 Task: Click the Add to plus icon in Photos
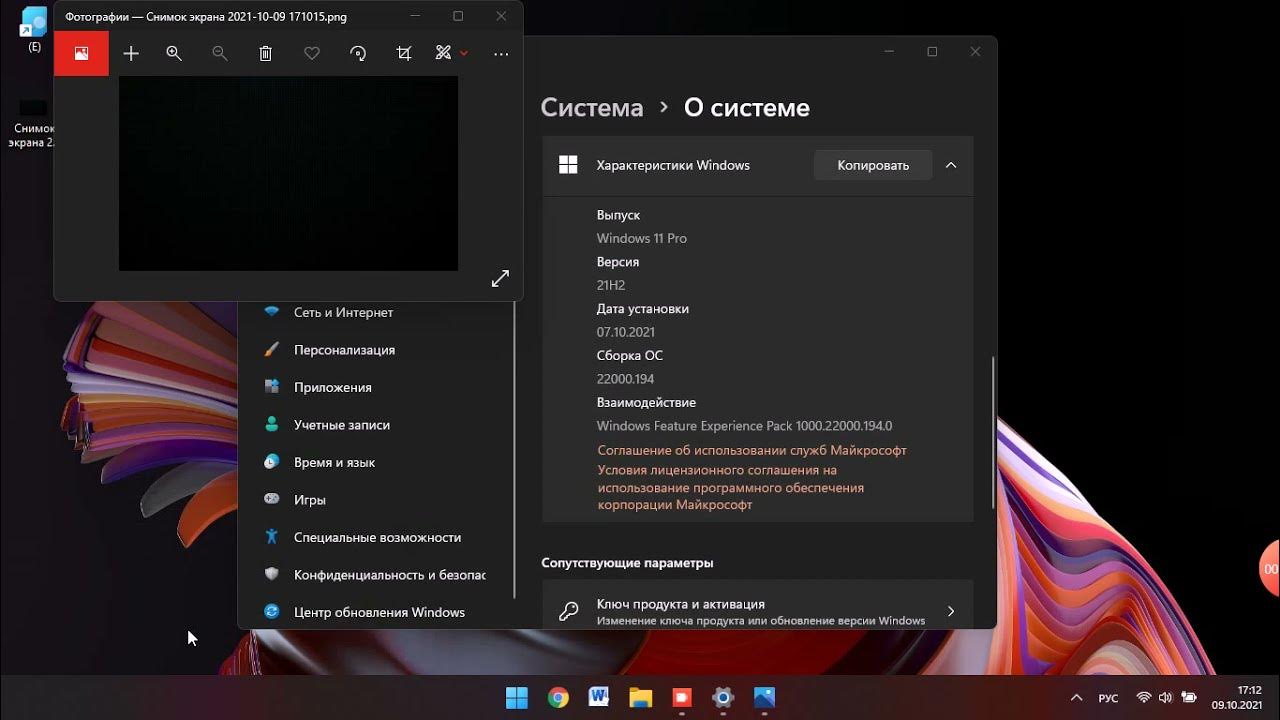131,54
